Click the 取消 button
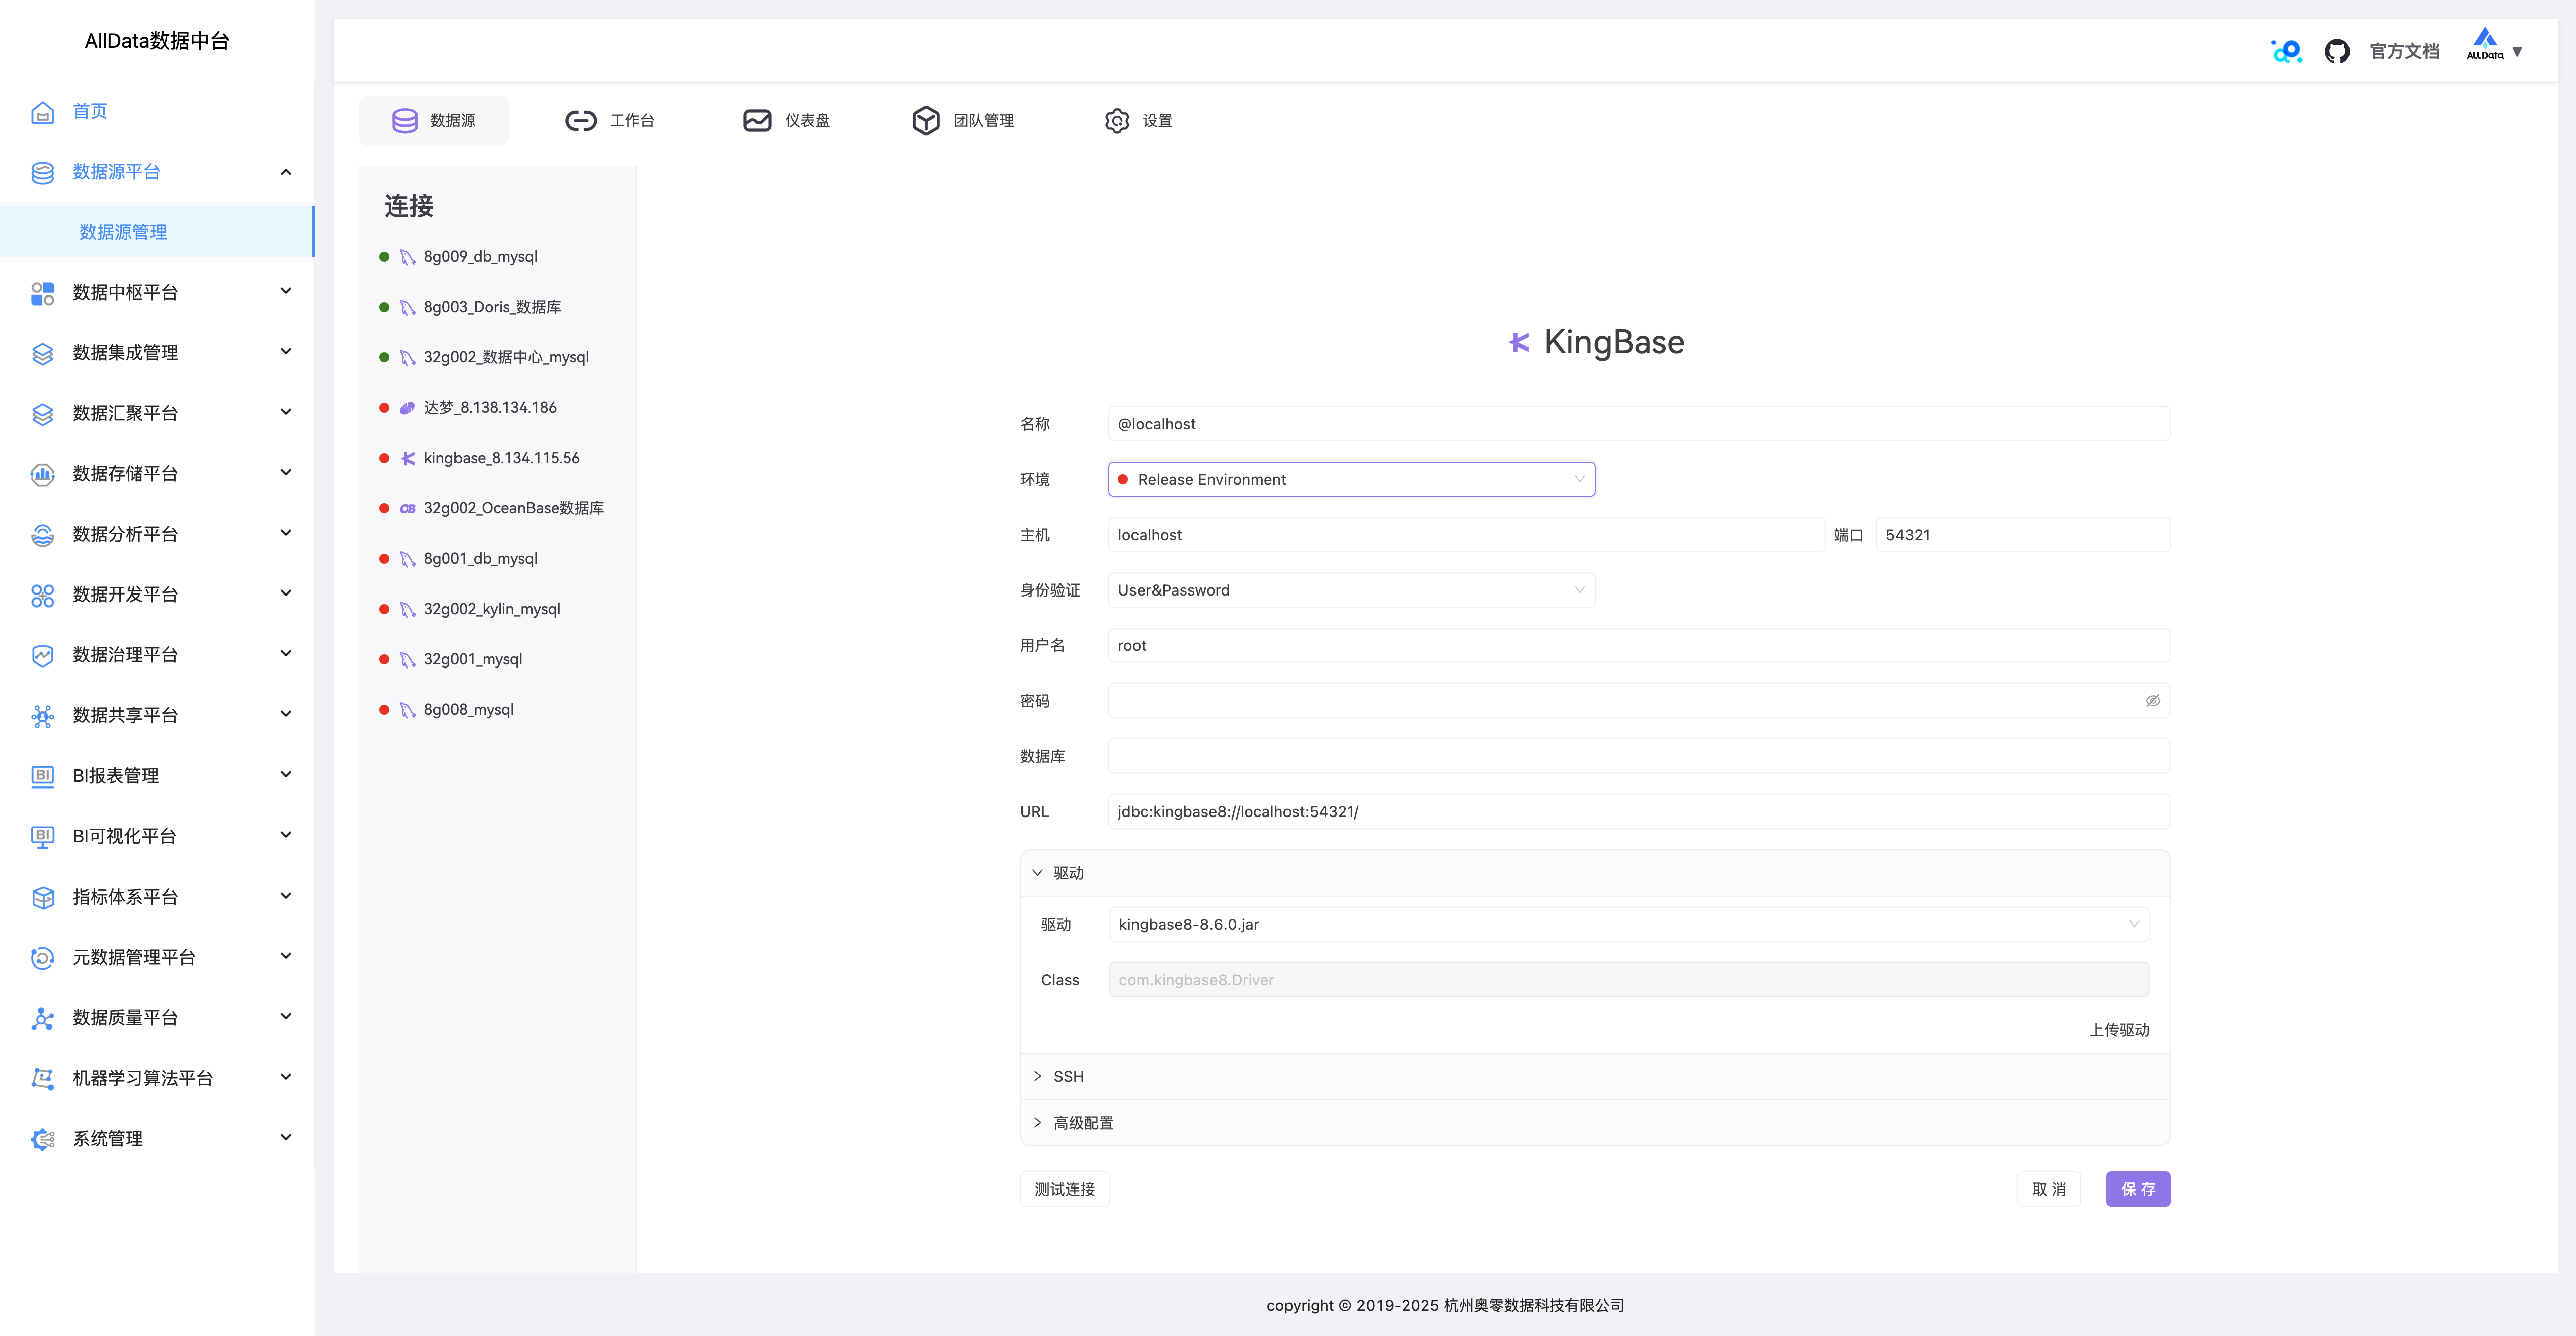Viewport: 2576px width, 1336px height. (2048, 1189)
